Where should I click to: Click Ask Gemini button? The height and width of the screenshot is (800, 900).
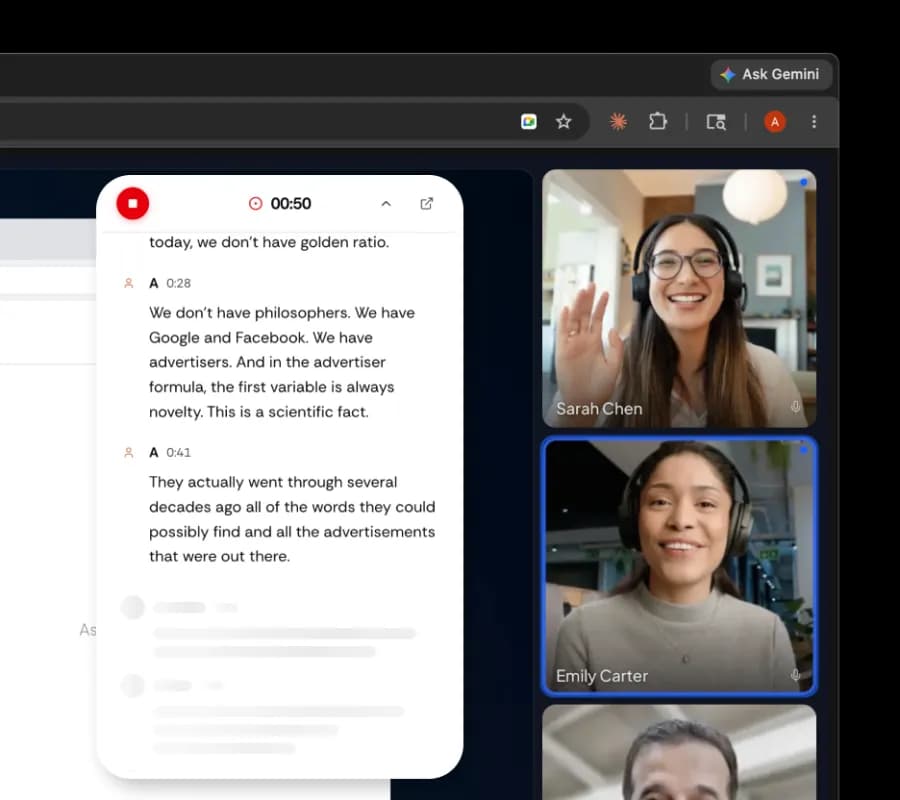(x=771, y=75)
